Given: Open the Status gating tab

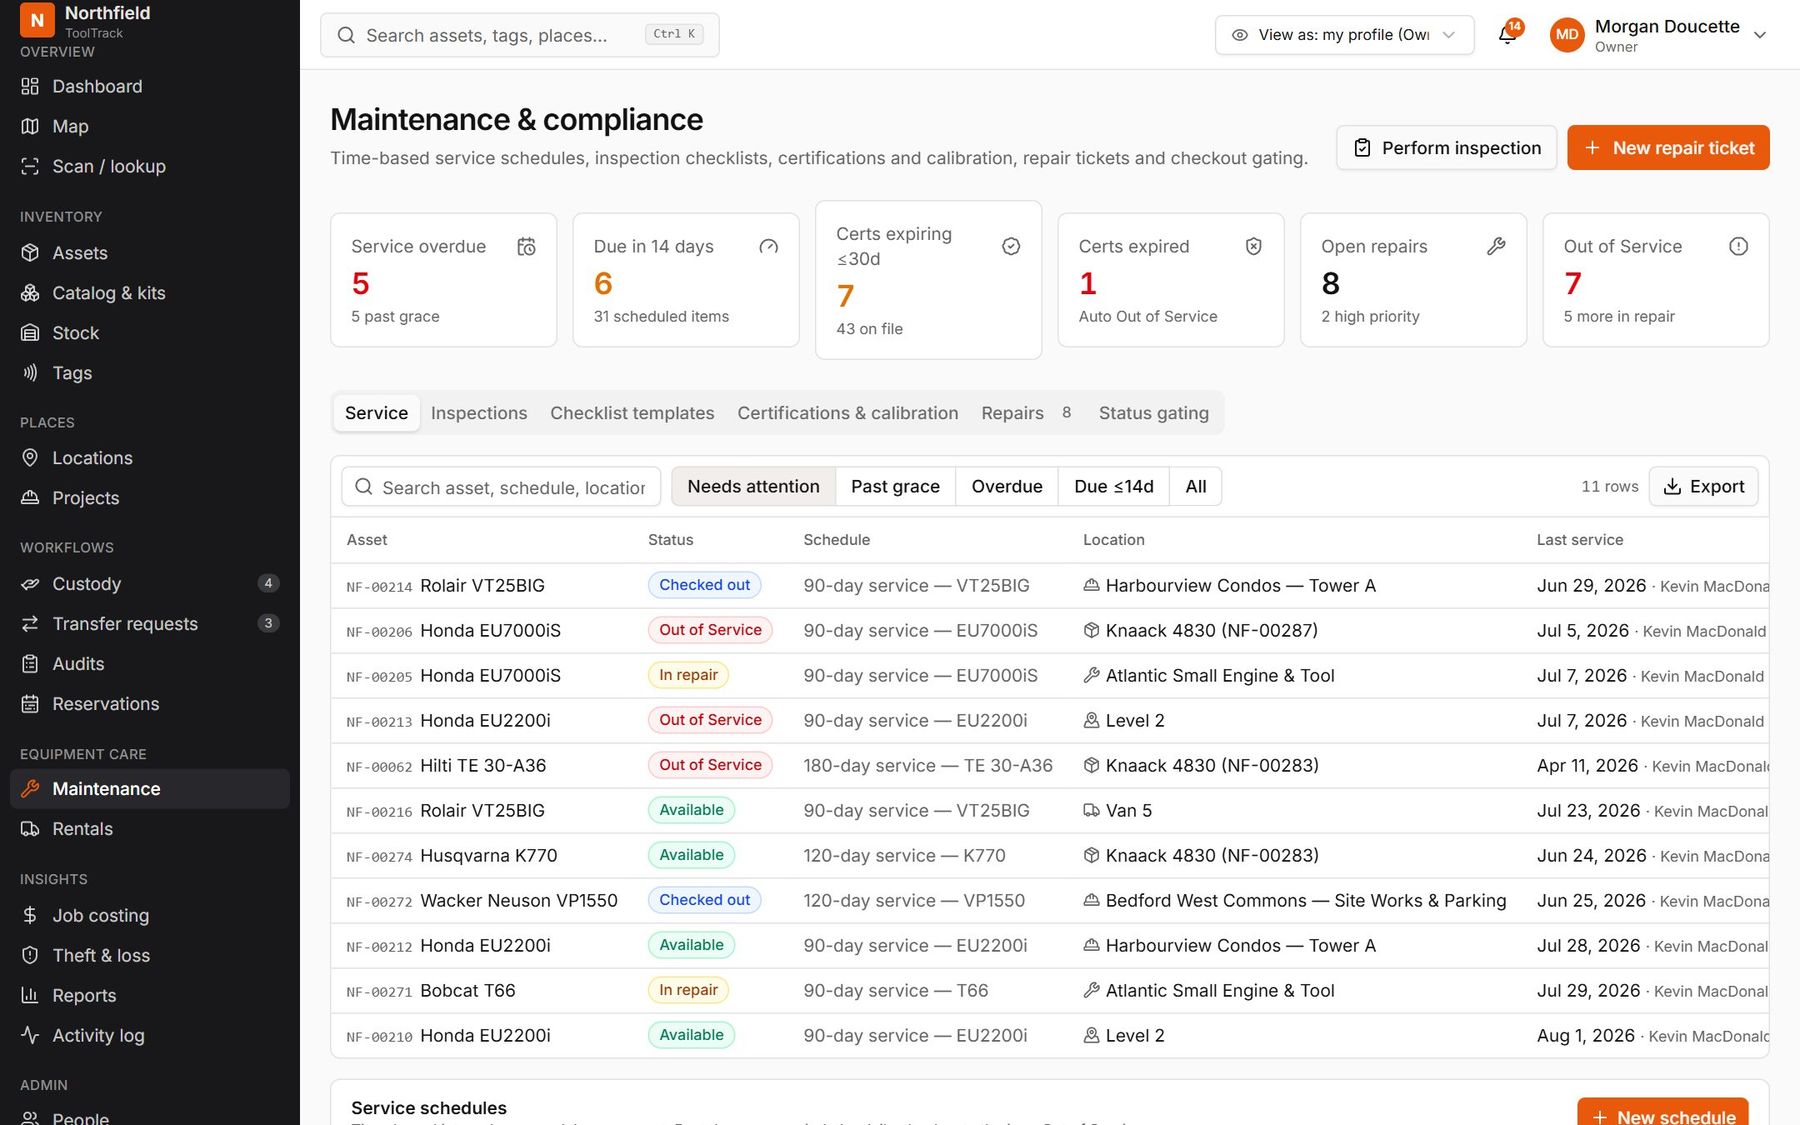Looking at the screenshot, I should click(x=1154, y=413).
